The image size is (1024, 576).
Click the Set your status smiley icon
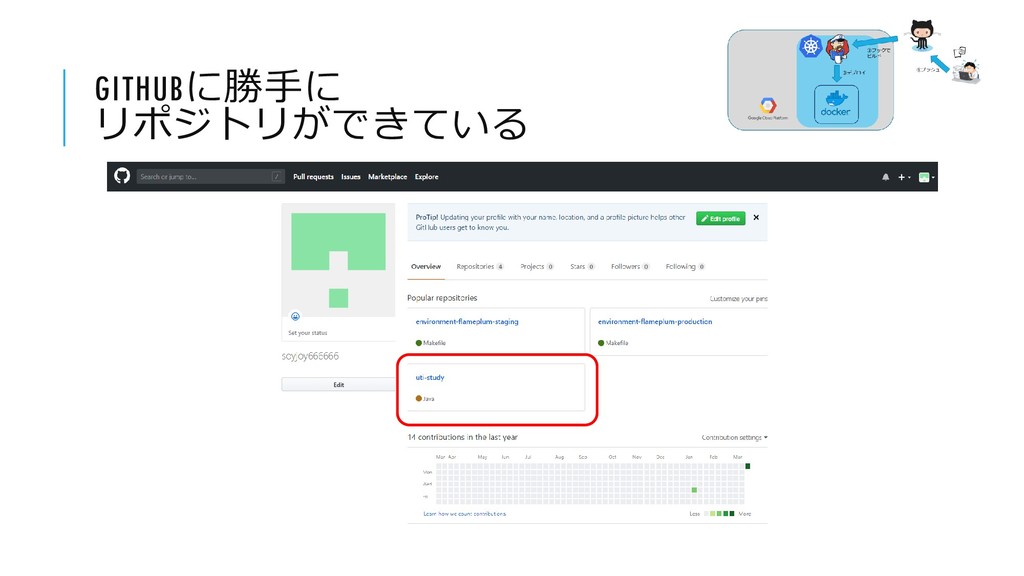[x=295, y=316]
